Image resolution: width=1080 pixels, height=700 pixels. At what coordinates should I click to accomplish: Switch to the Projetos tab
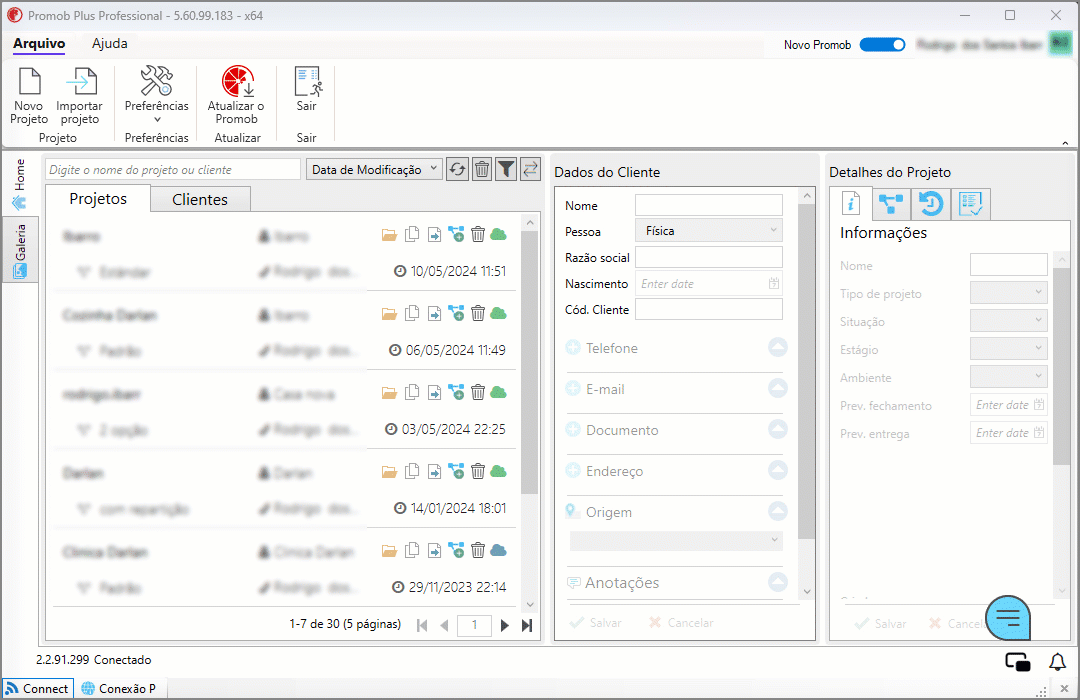pyautogui.click(x=98, y=198)
